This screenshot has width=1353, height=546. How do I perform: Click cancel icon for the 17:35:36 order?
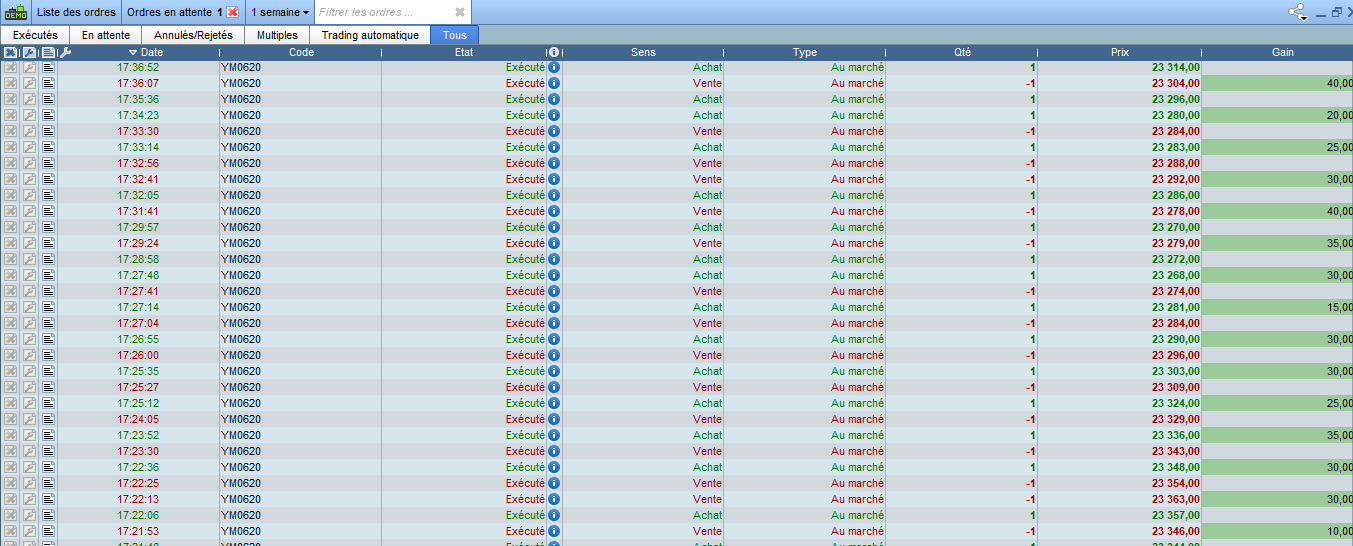[10, 99]
